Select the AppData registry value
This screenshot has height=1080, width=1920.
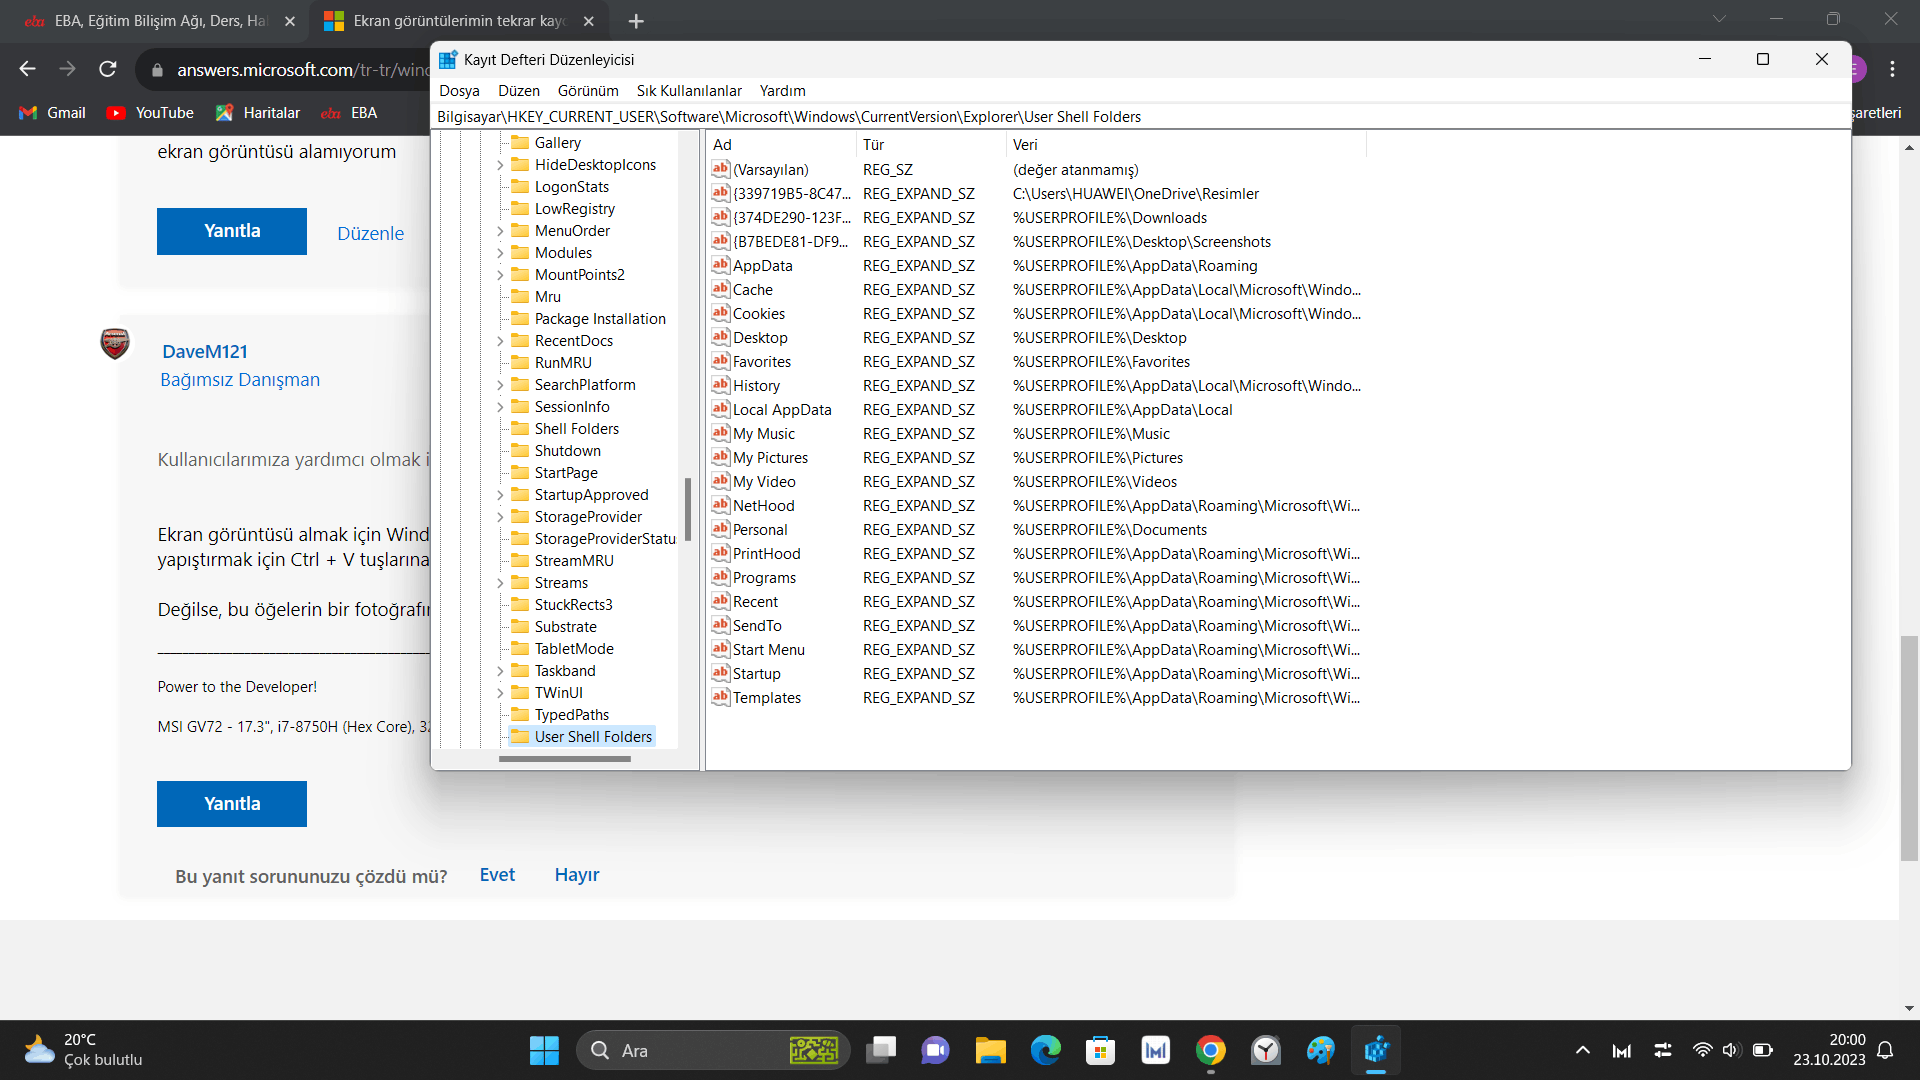762,266
